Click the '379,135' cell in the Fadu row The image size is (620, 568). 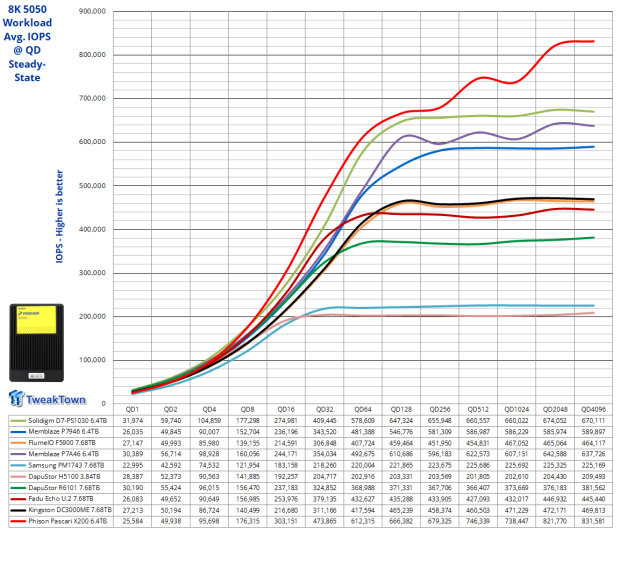pos(324,499)
